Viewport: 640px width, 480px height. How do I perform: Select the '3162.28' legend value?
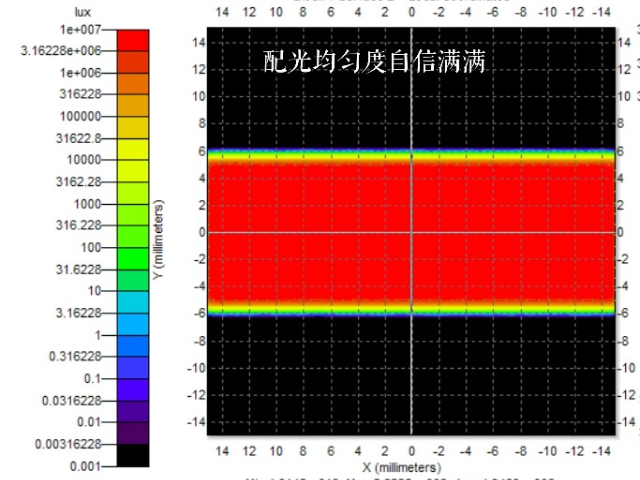[x=79, y=182]
